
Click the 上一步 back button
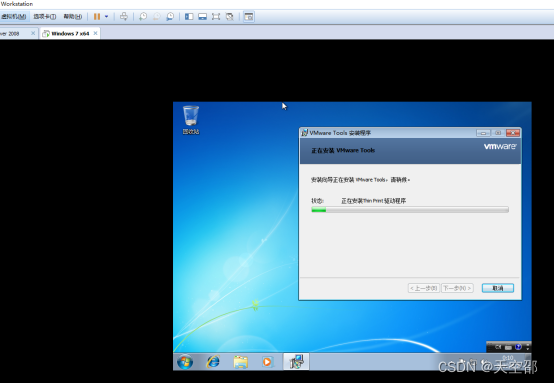[x=424, y=288]
